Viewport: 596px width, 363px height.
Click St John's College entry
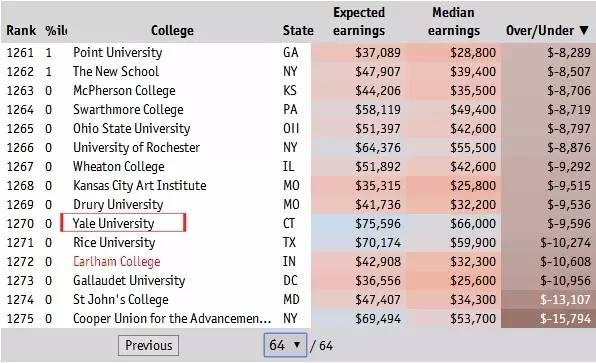point(120,300)
